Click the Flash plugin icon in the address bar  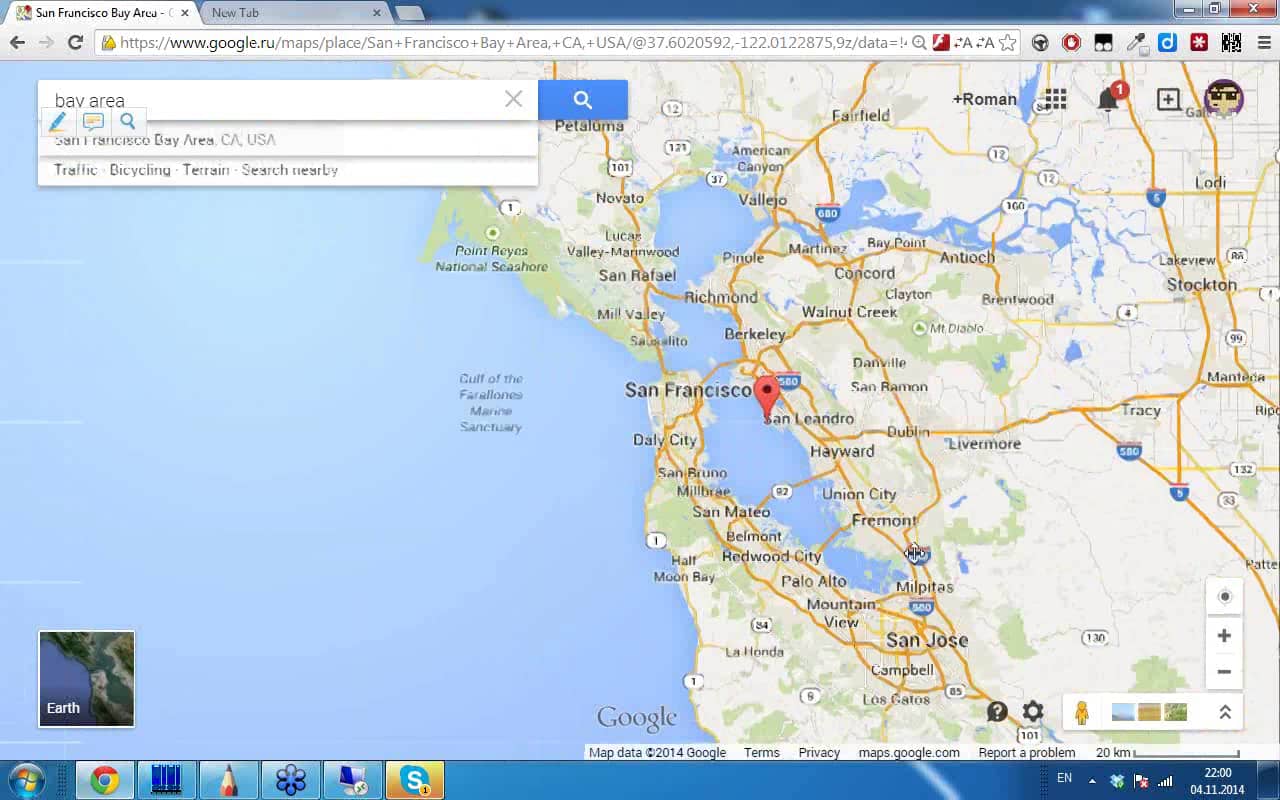(940, 43)
